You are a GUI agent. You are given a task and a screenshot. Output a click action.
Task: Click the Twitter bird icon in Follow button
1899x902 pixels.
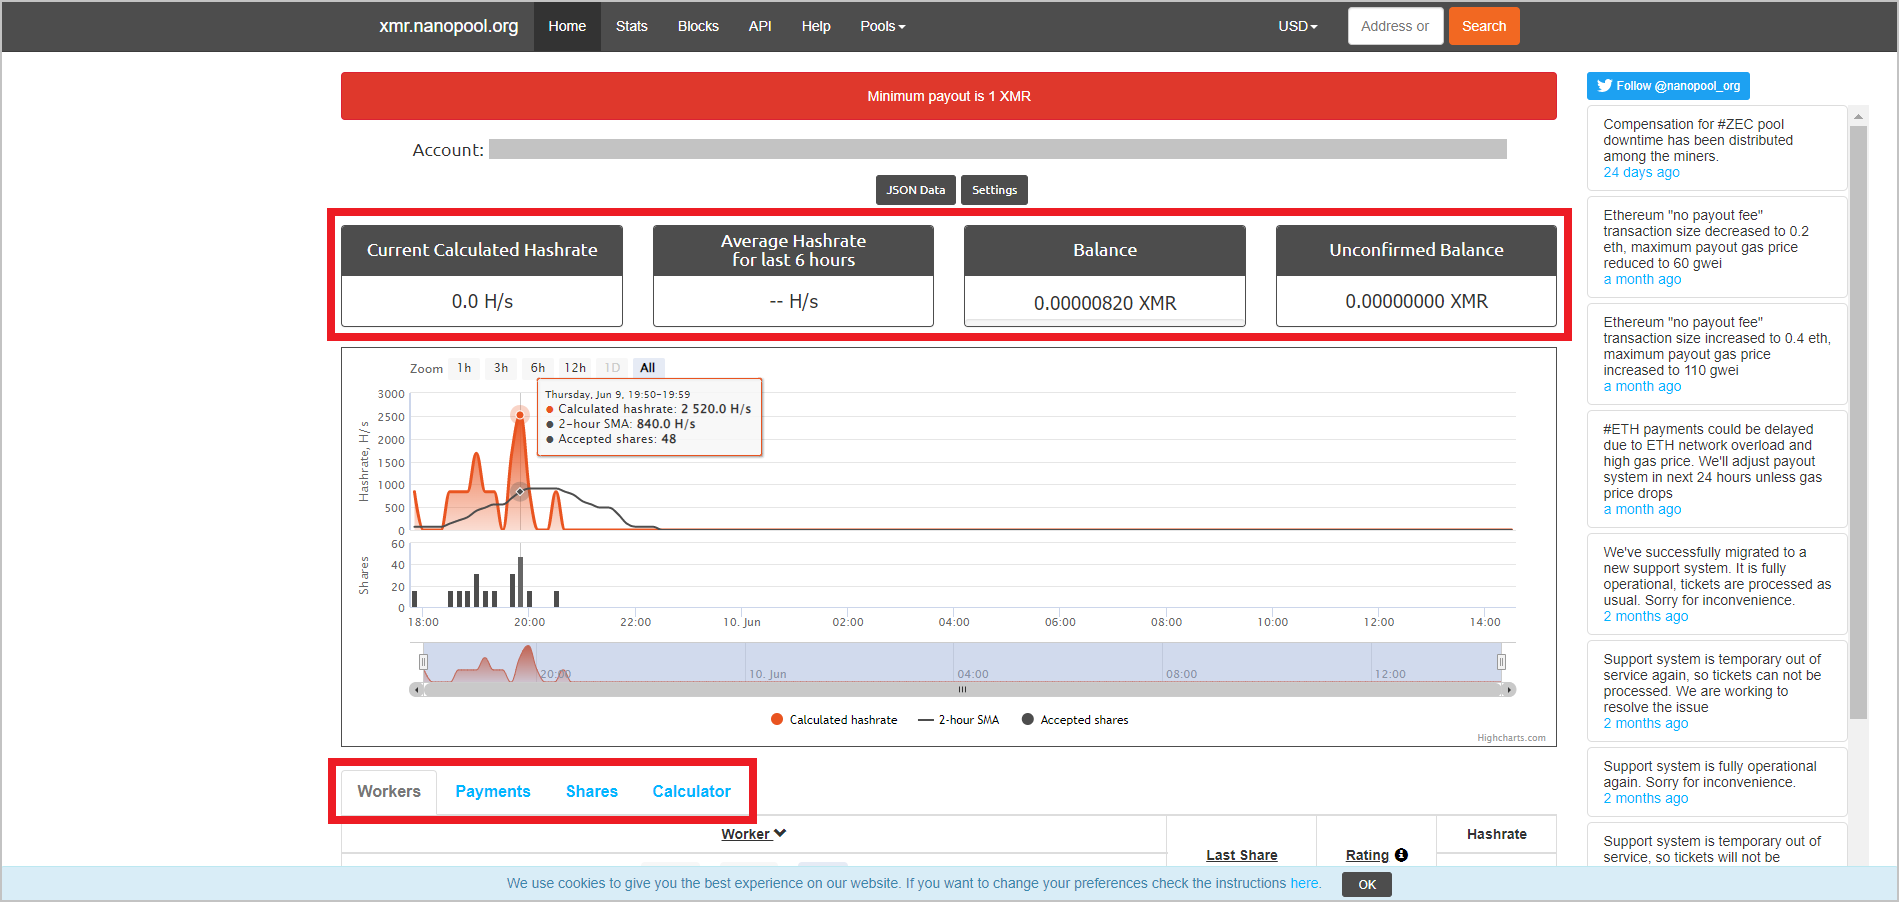1604,86
